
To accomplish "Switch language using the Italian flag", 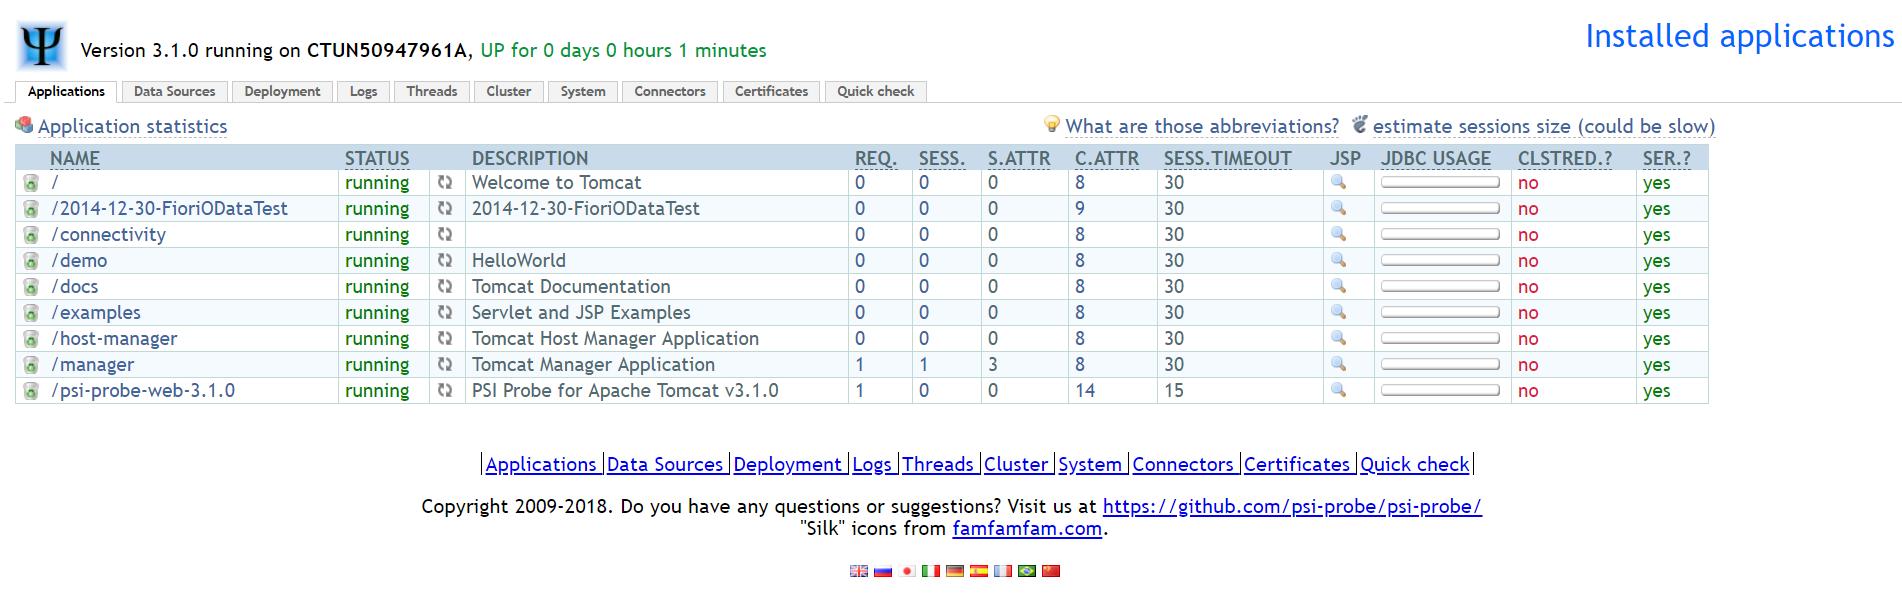I will click(x=931, y=571).
